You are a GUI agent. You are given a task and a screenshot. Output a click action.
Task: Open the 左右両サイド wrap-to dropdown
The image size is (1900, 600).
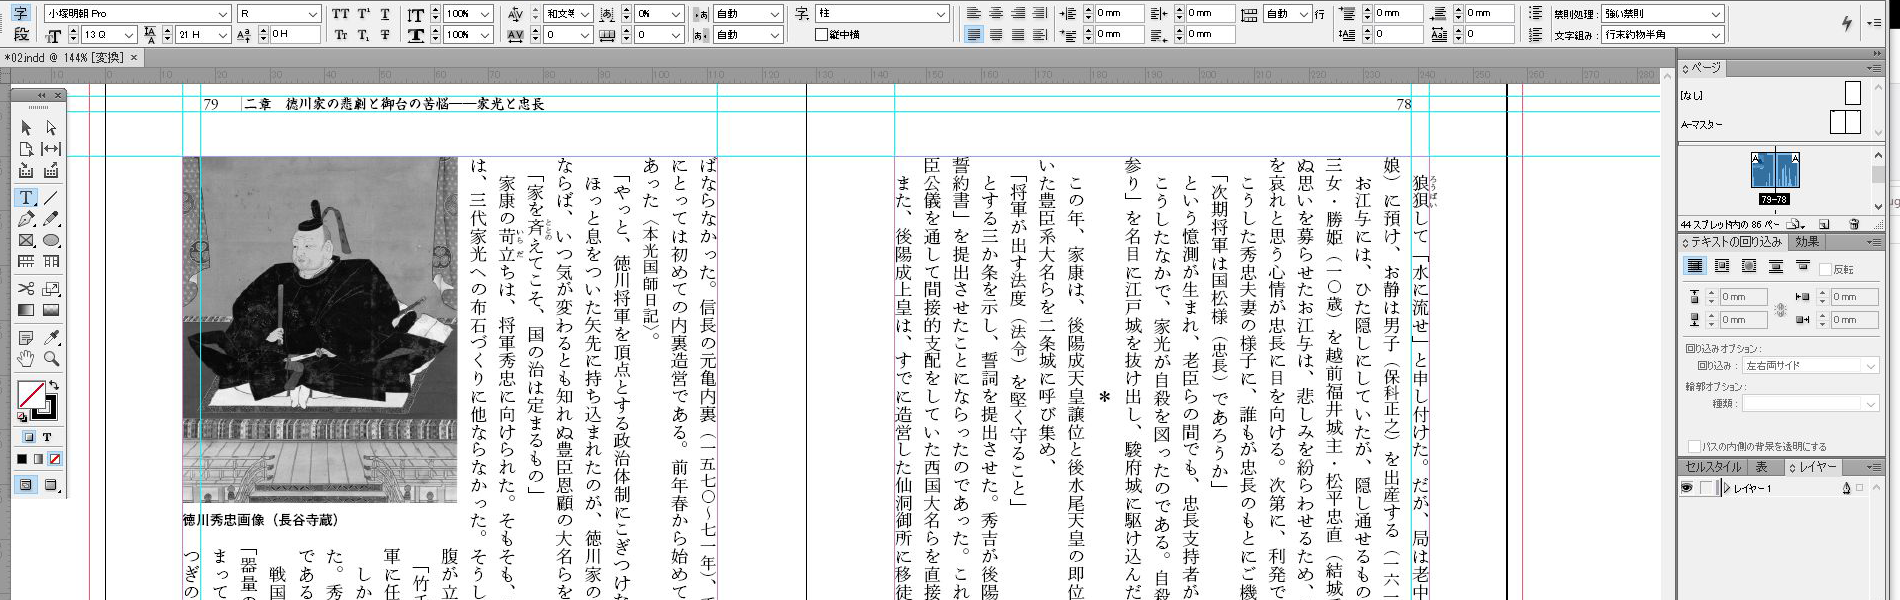pyautogui.click(x=1870, y=366)
